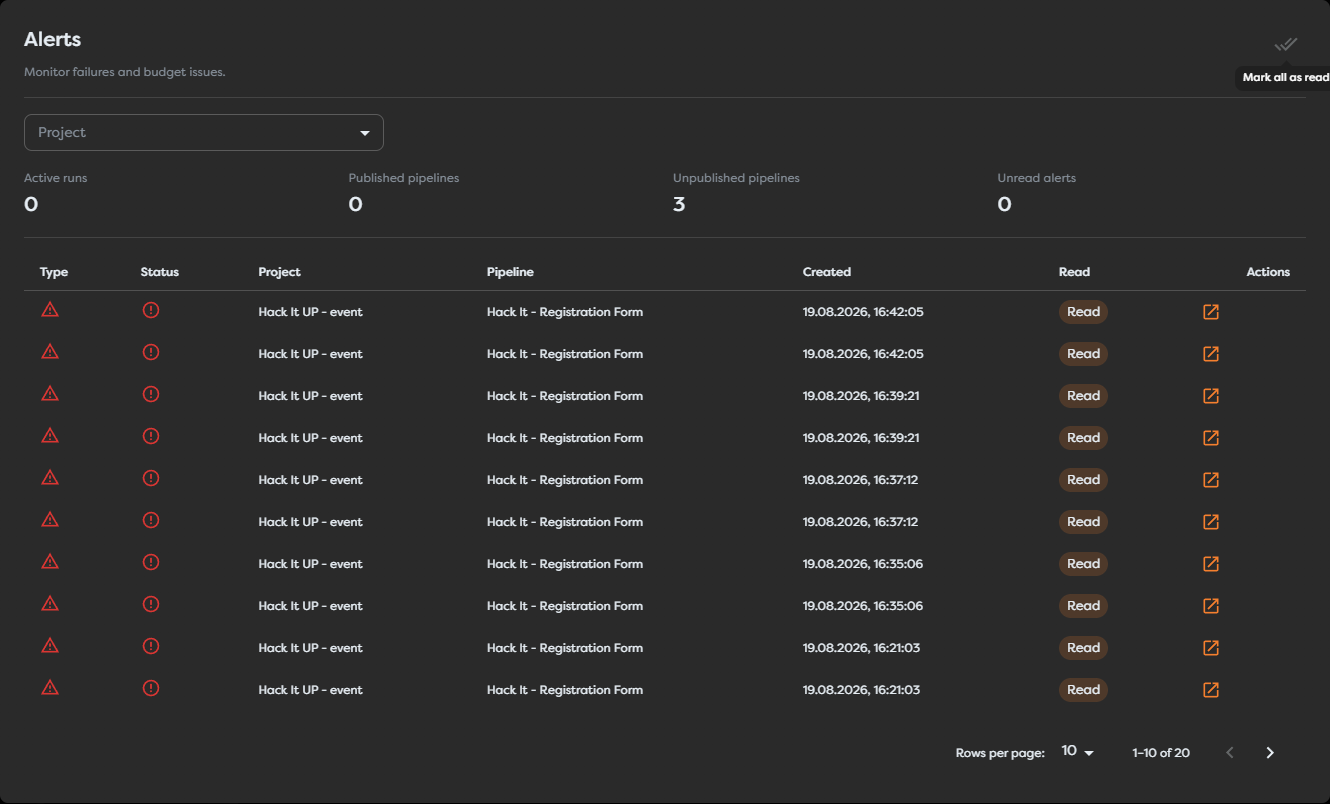Click the Read badge in the upper 16:37:12 row

click(x=1083, y=480)
